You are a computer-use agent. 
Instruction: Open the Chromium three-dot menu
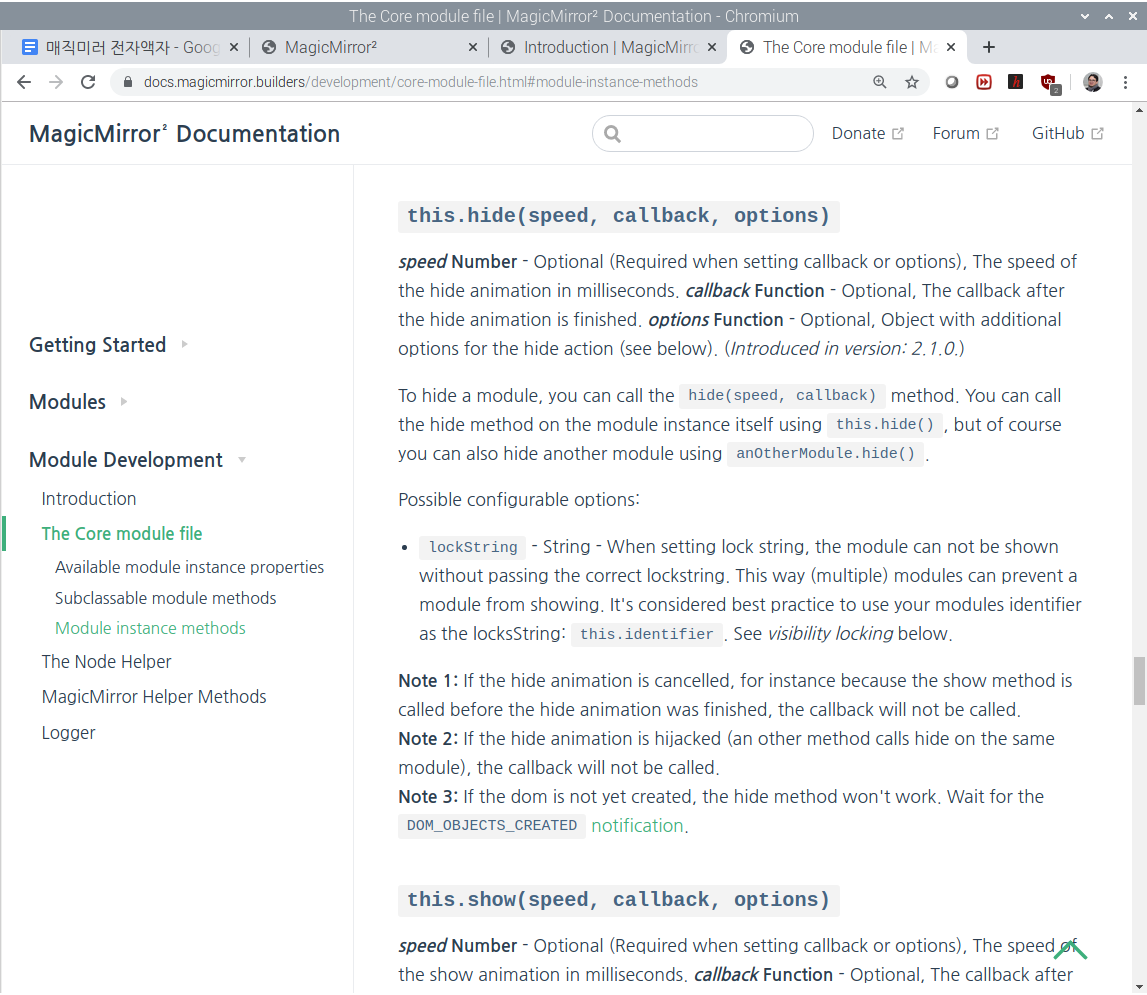pos(1125,82)
